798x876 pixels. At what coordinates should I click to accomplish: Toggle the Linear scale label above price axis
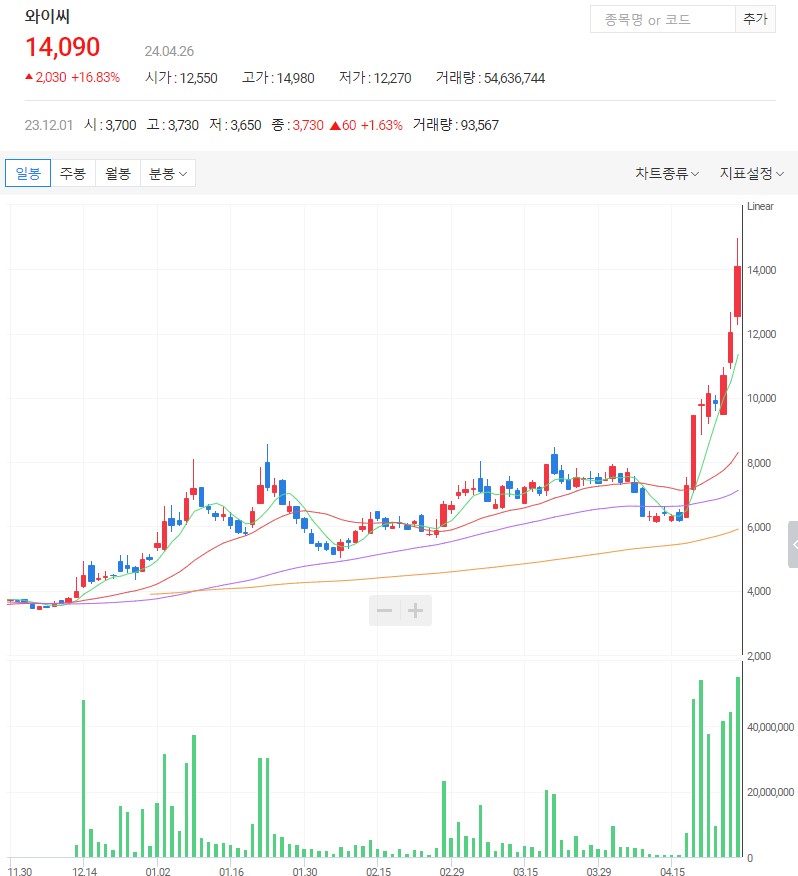coord(760,206)
